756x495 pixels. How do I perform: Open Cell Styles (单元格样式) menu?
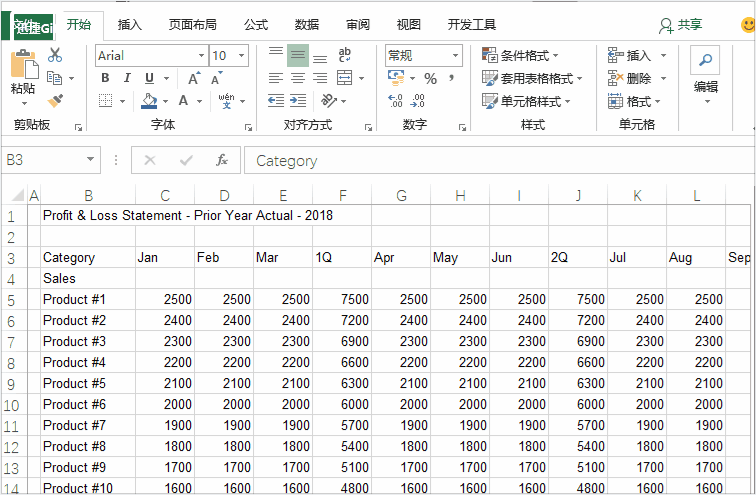point(526,101)
